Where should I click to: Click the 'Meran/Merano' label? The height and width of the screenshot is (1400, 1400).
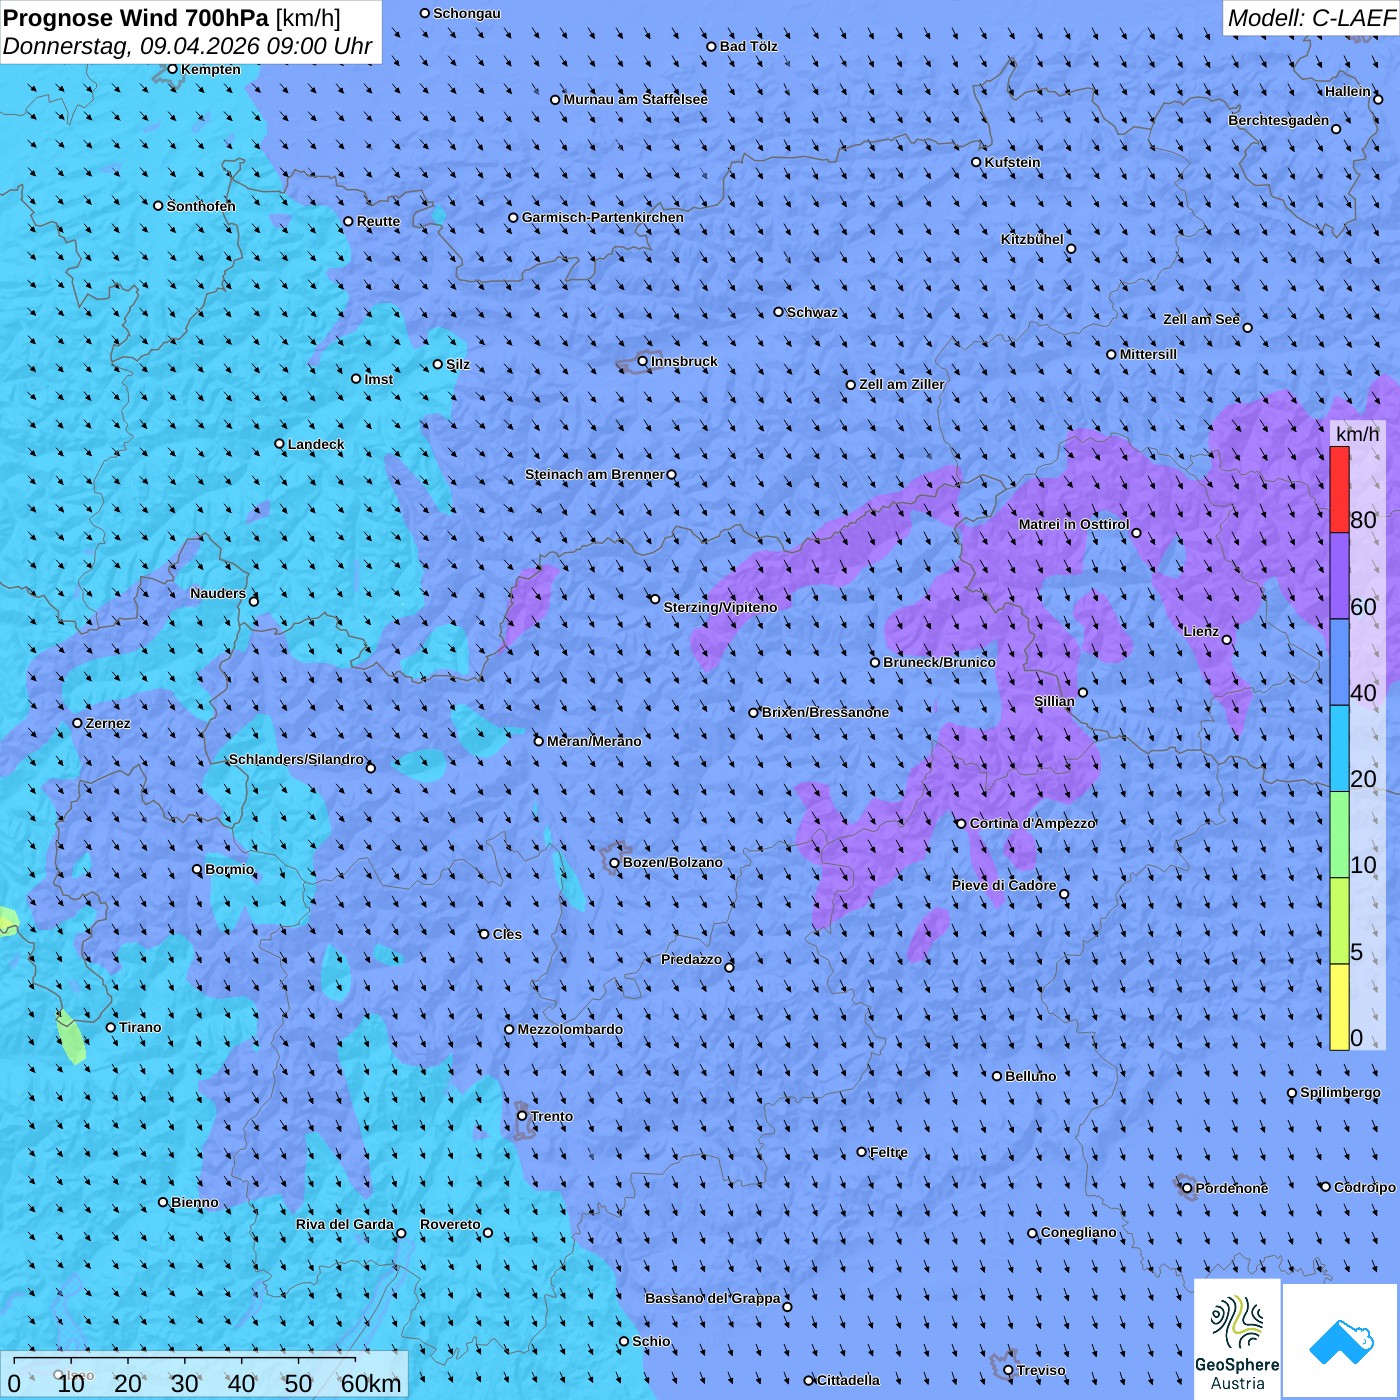pos(594,741)
